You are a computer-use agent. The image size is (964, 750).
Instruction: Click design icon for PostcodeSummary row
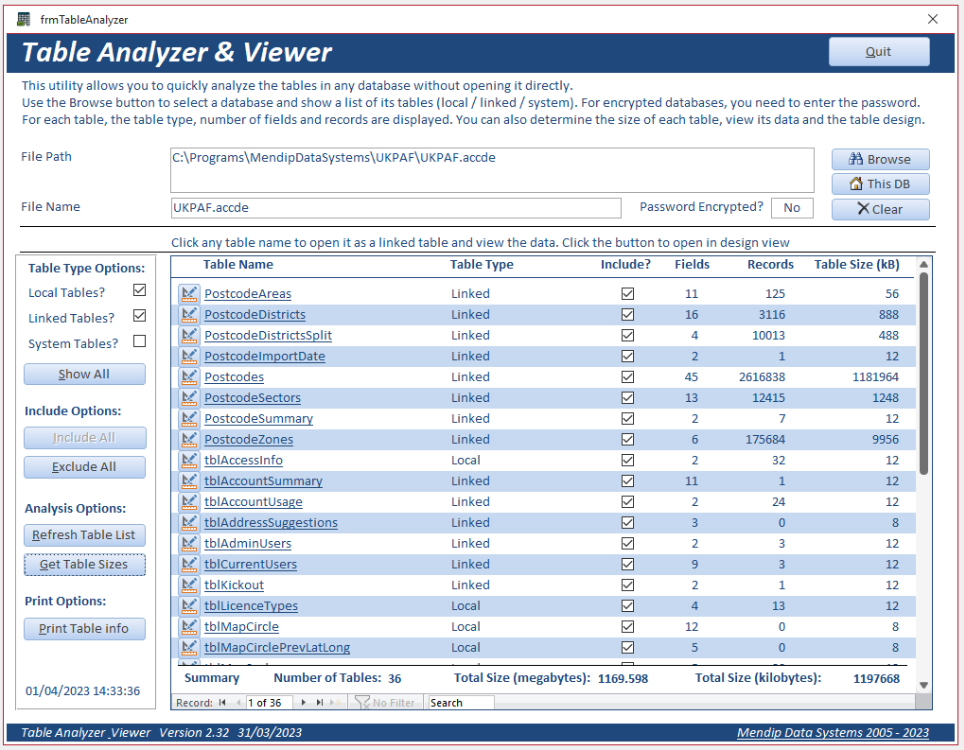(189, 419)
